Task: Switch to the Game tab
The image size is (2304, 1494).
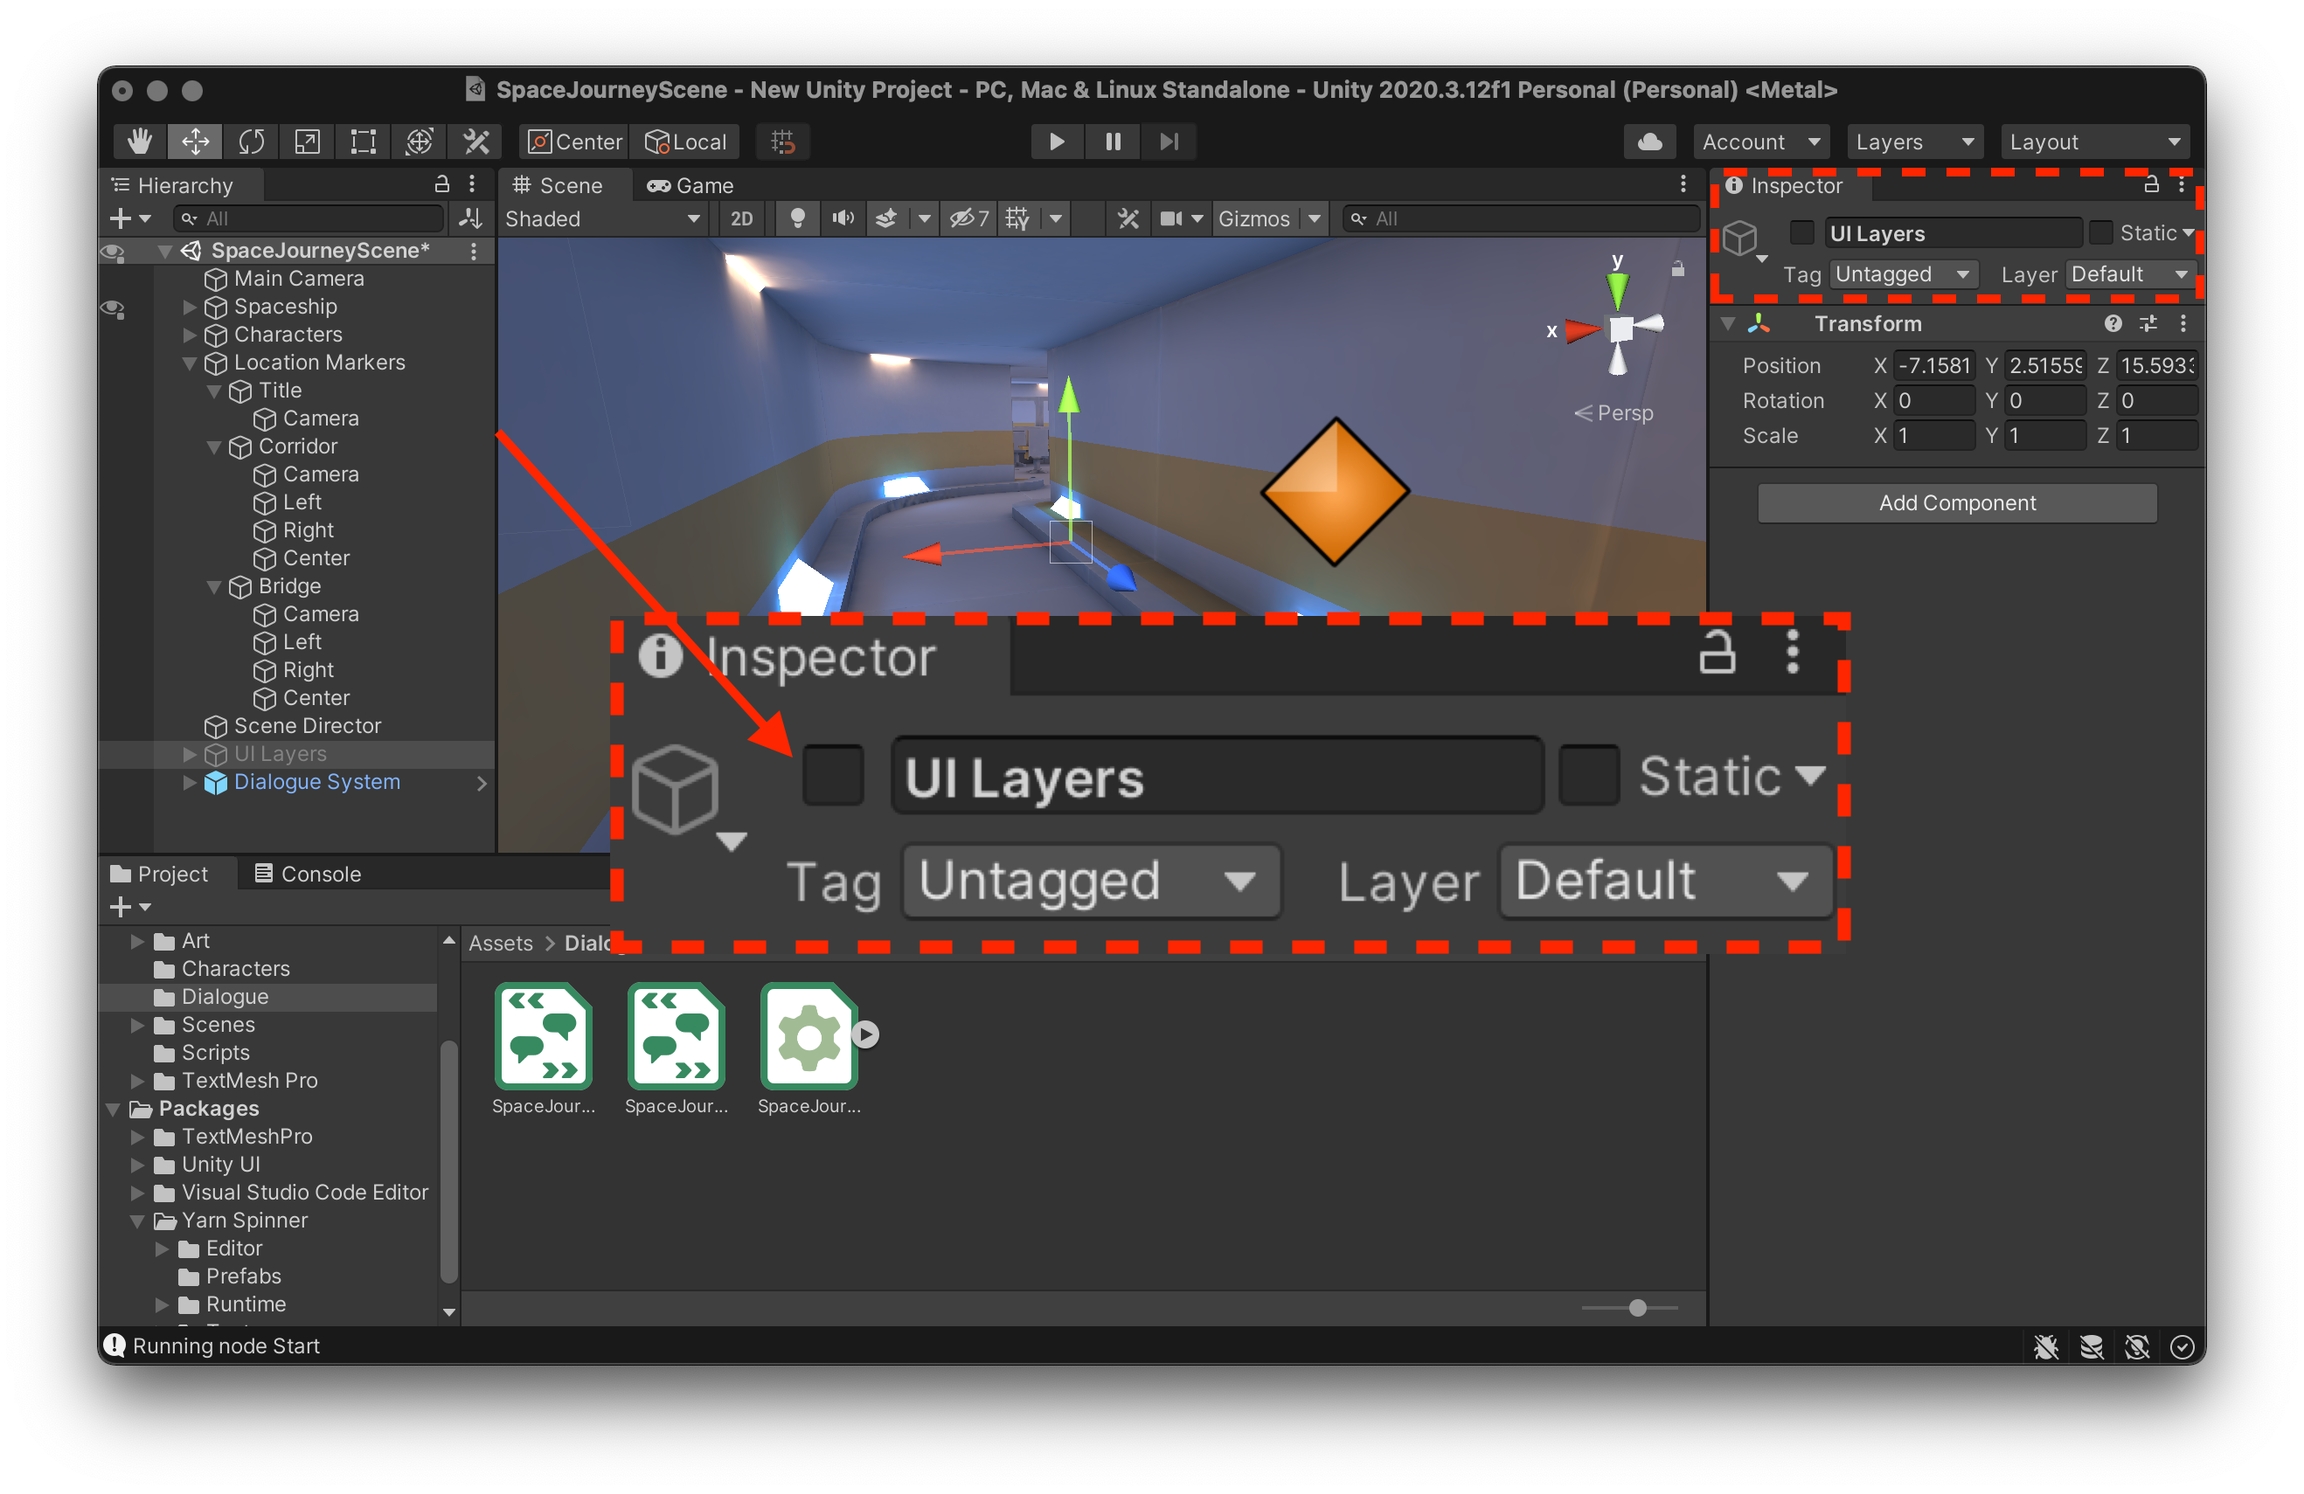Action: [x=691, y=185]
